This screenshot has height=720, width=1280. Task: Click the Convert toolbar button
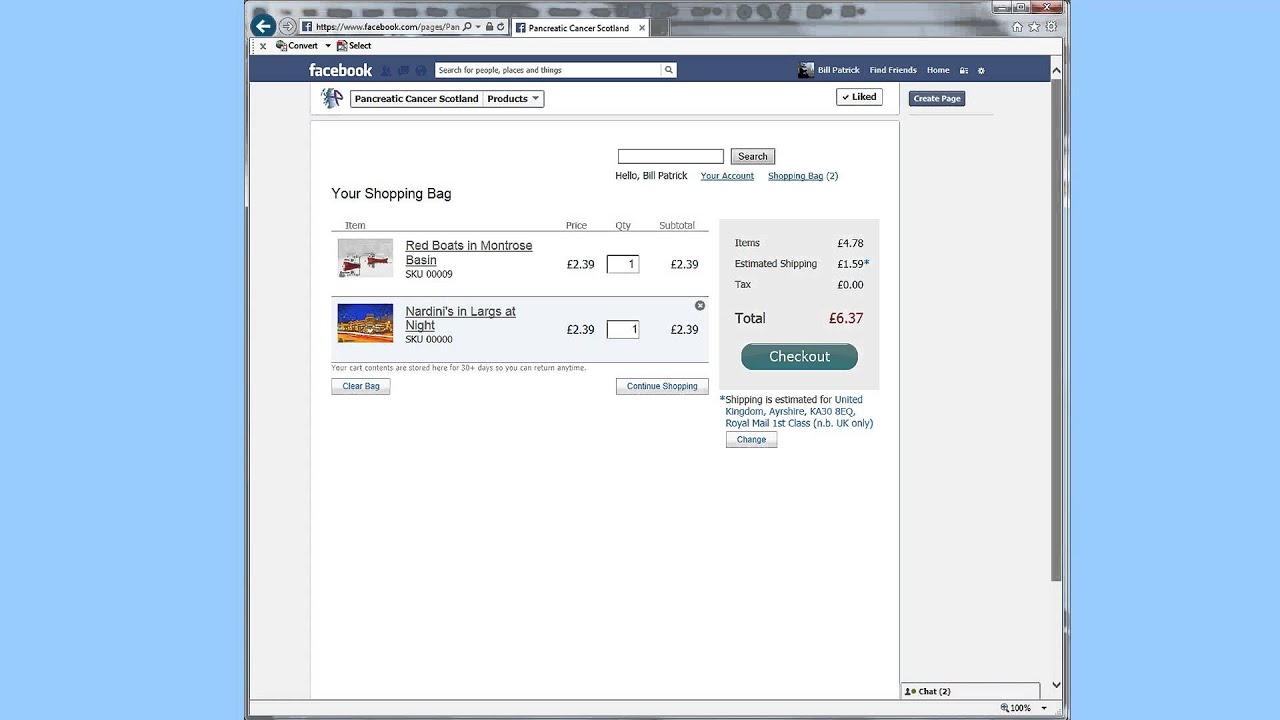297,46
